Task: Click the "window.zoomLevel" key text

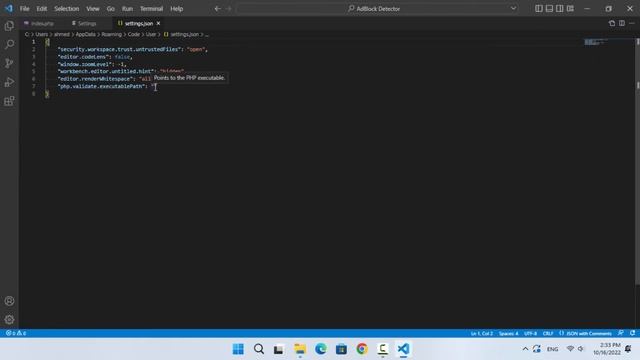Action: point(85,64)
